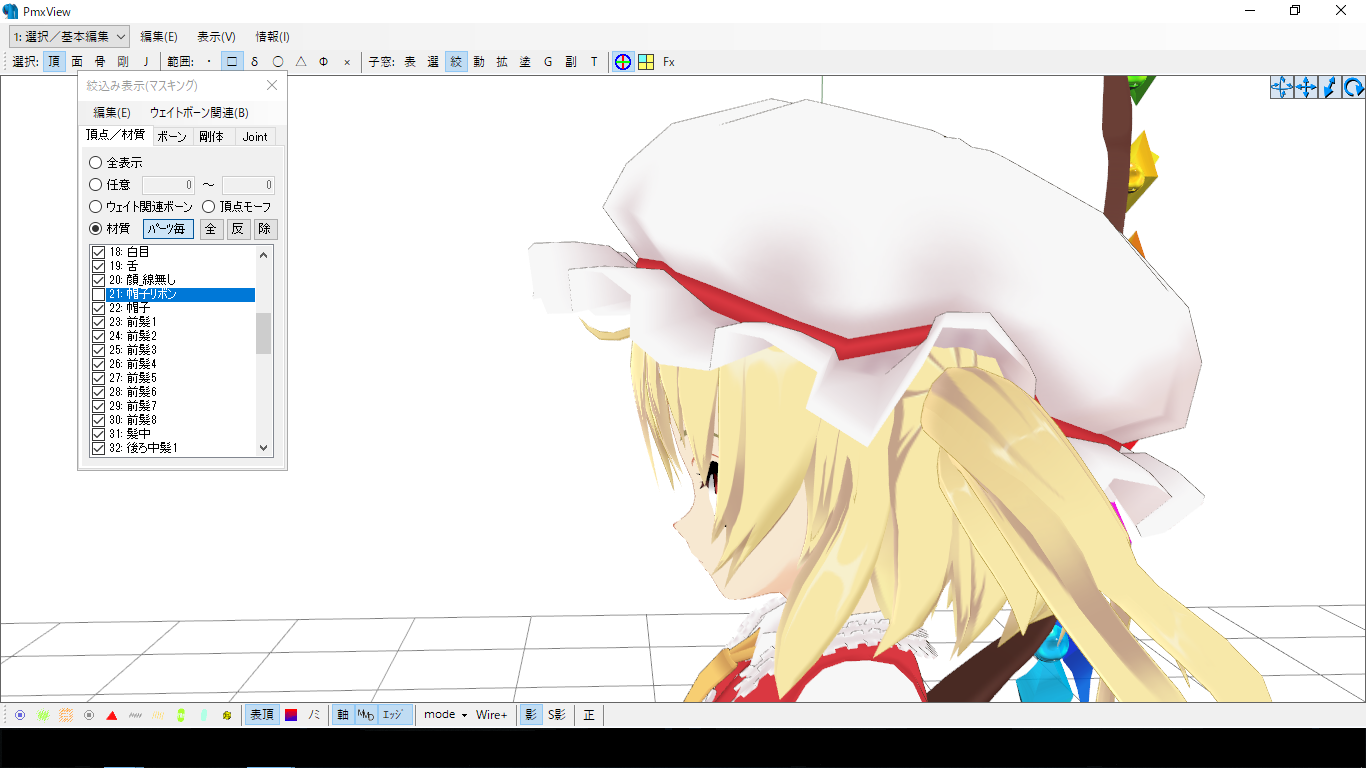
Task: Open 編集(E) menu in masking panel
Action: (x=112, y=113)
